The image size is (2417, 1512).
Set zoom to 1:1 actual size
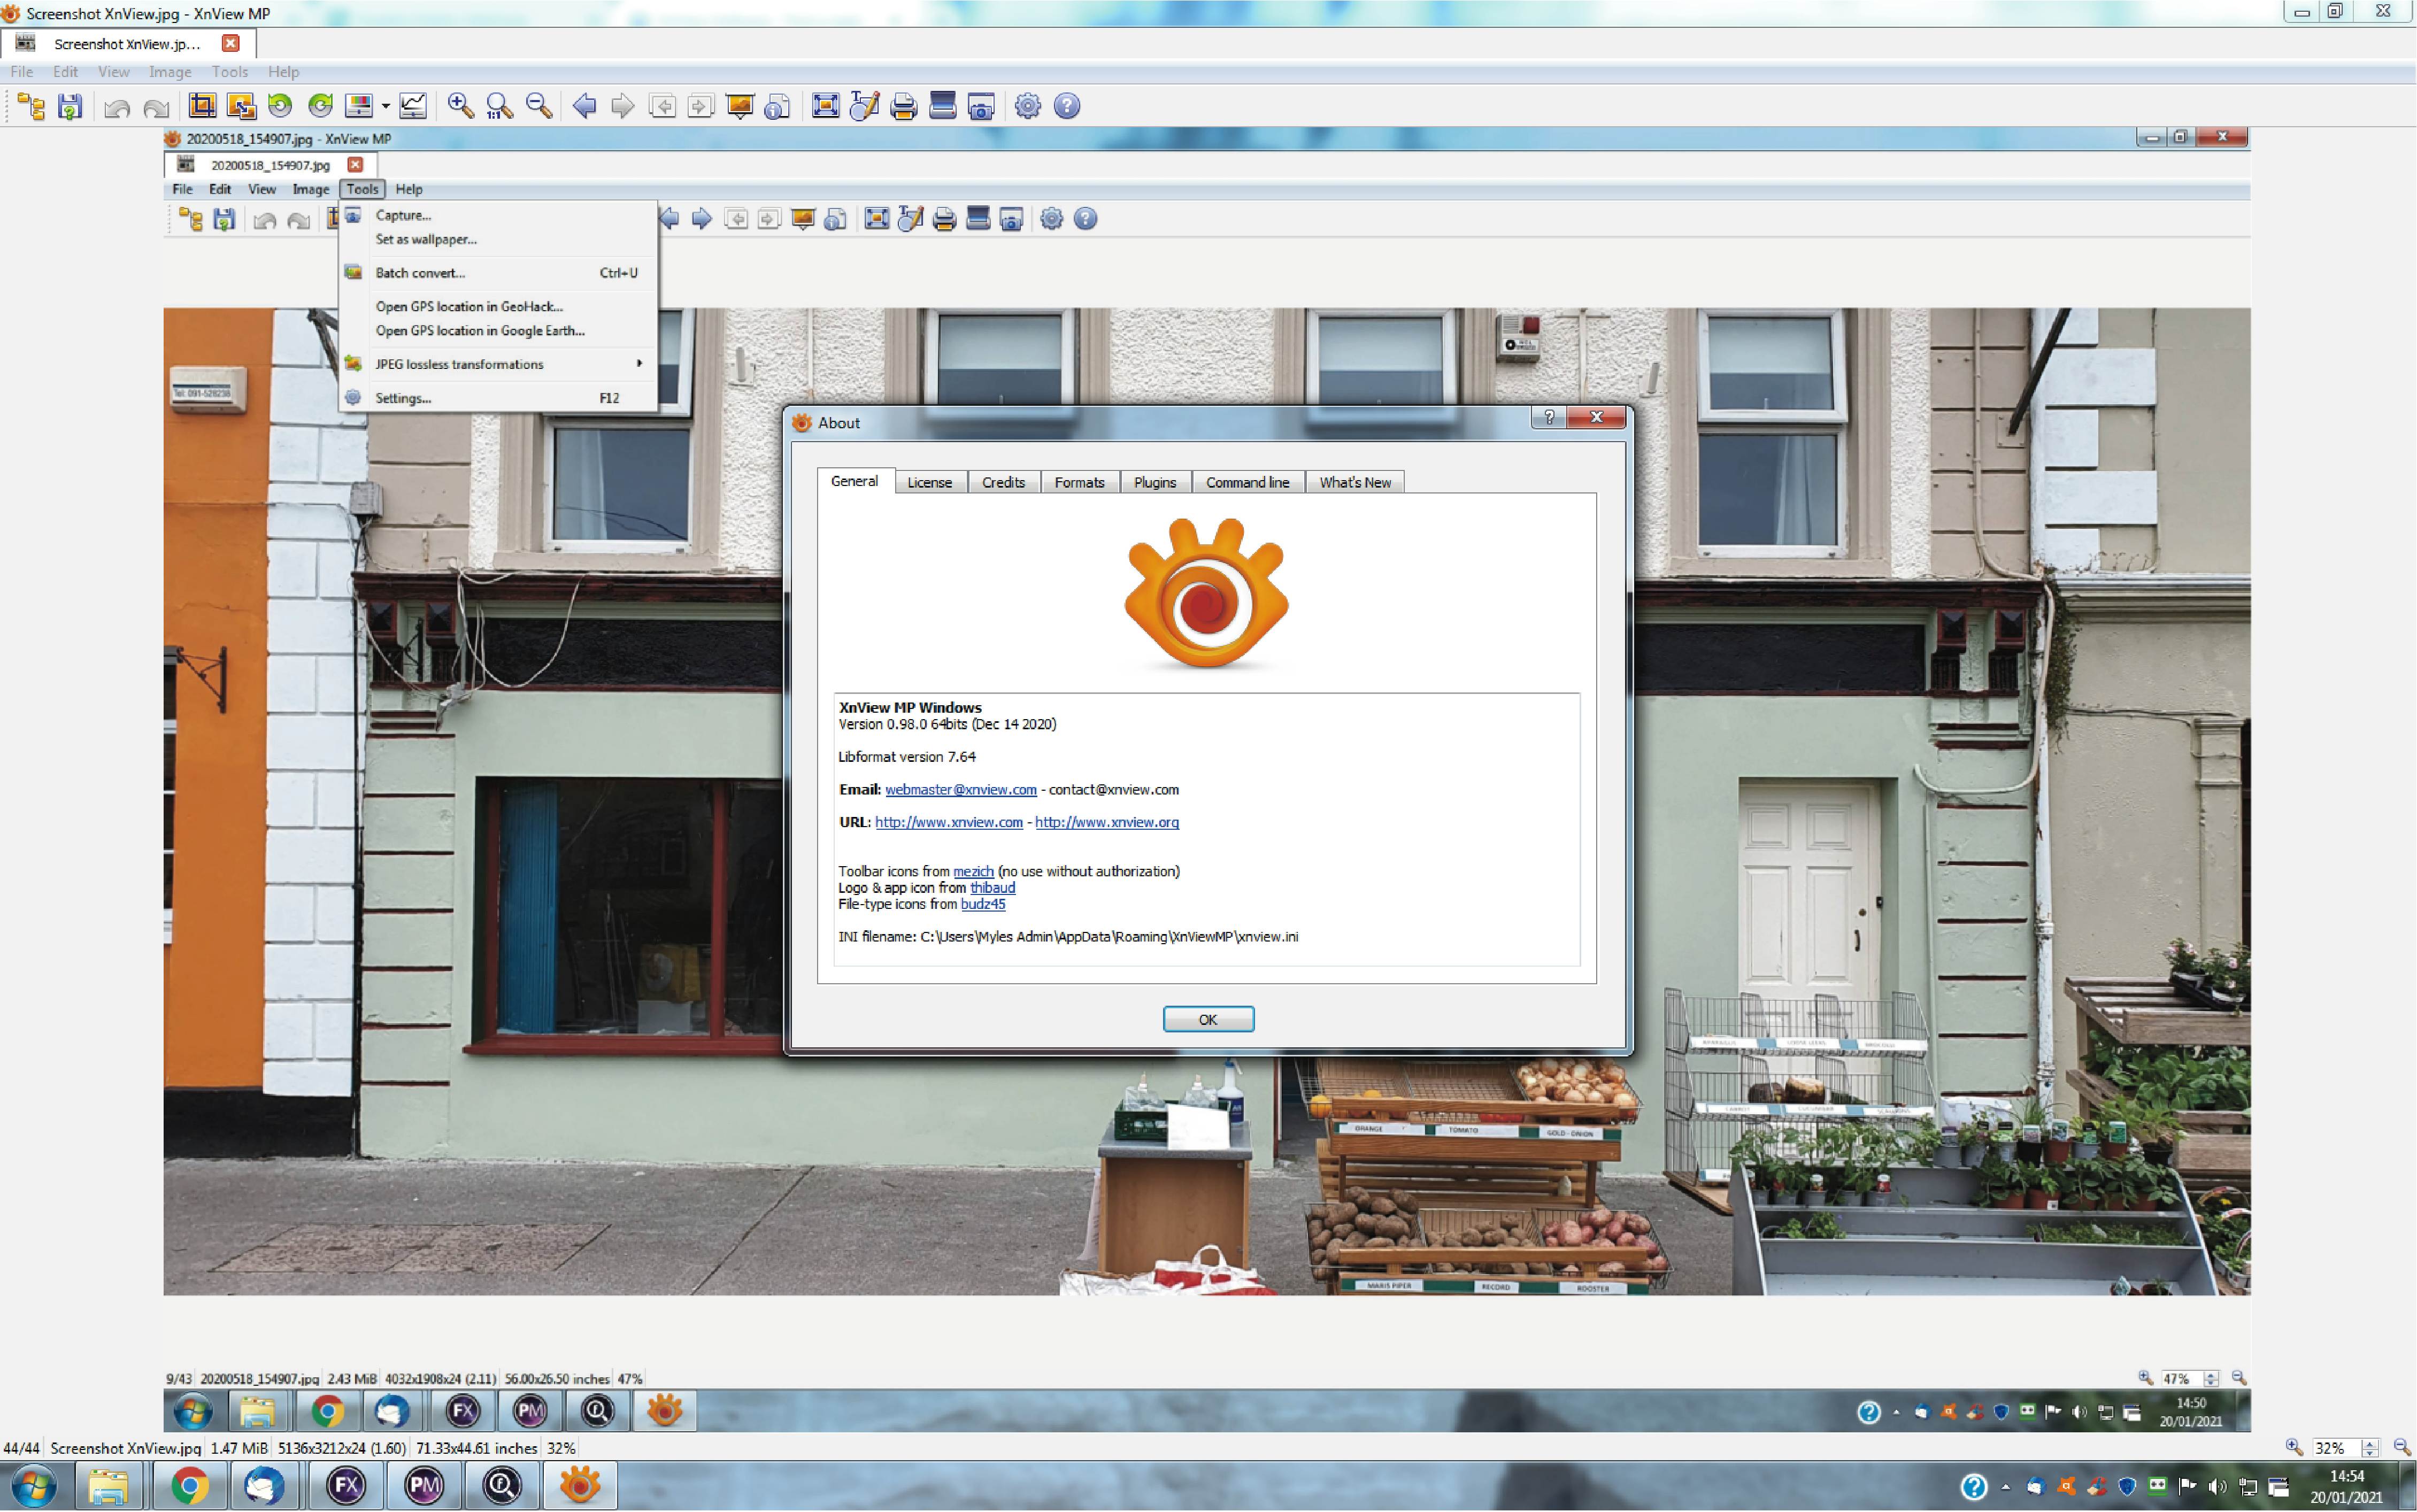pos(499,106)
